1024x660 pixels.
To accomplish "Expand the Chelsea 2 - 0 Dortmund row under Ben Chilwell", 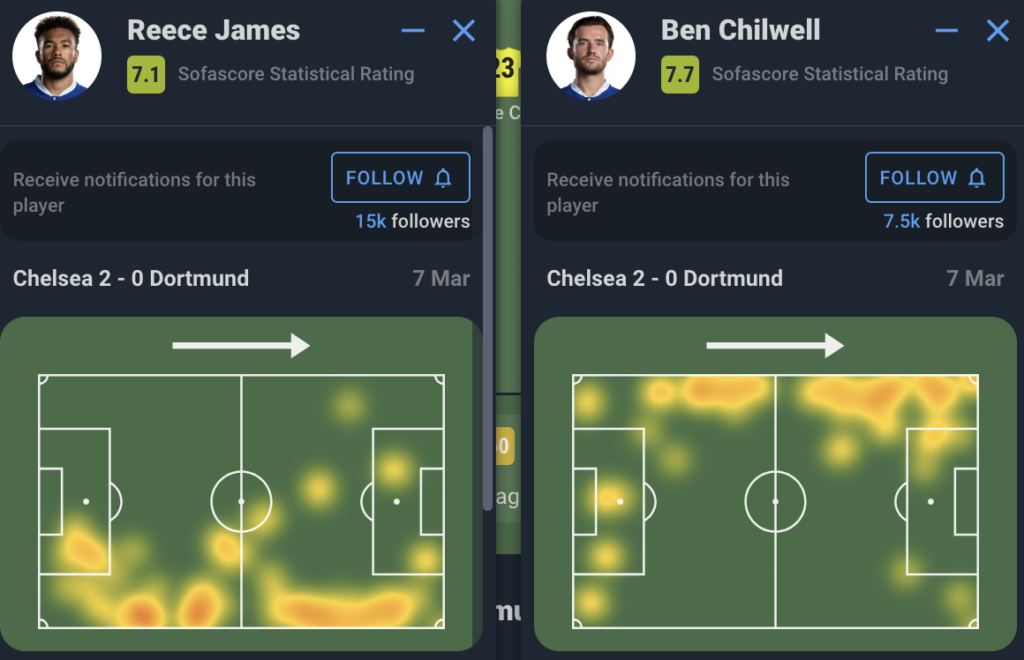I will [775, 279].
